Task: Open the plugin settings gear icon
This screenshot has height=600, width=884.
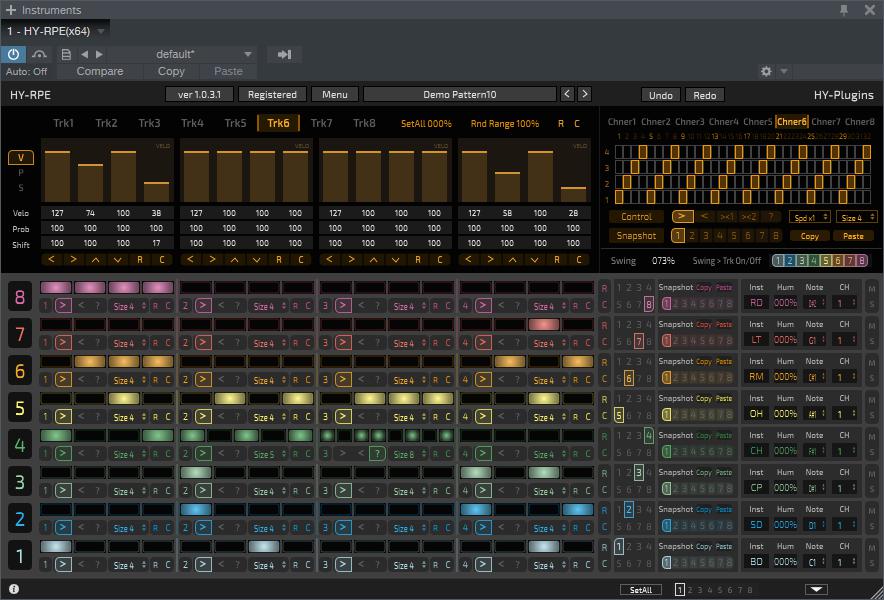Action: click(x=766, y=71)
